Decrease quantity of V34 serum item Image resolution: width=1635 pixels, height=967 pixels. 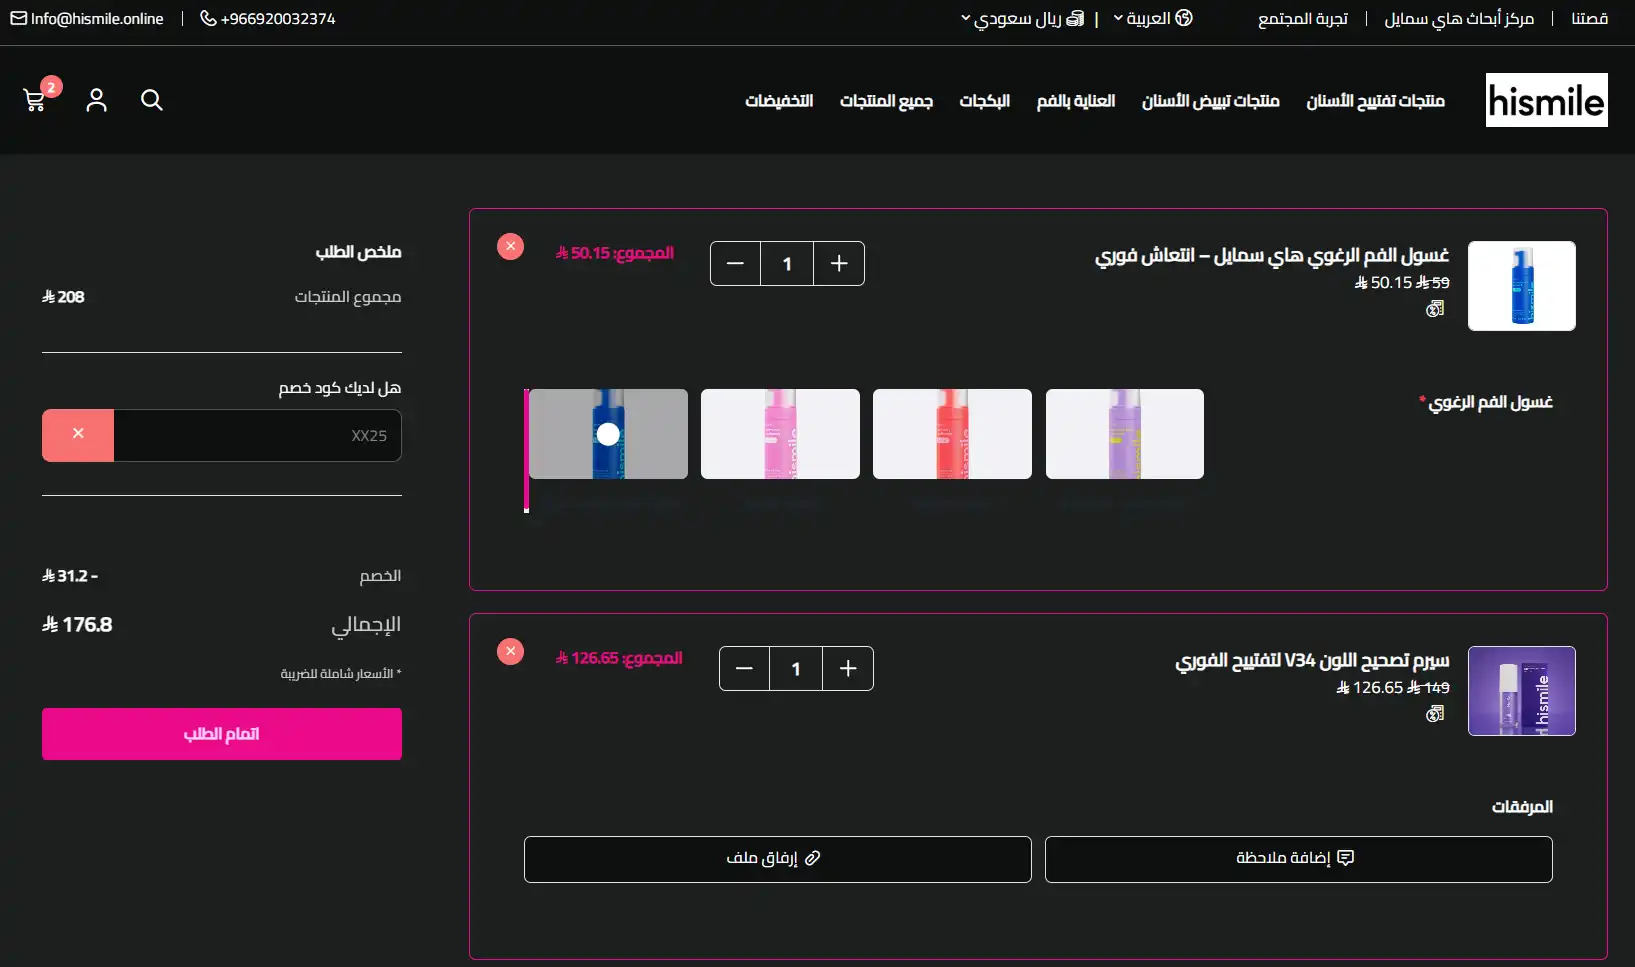pyautogui.click(x=744, y=668)
